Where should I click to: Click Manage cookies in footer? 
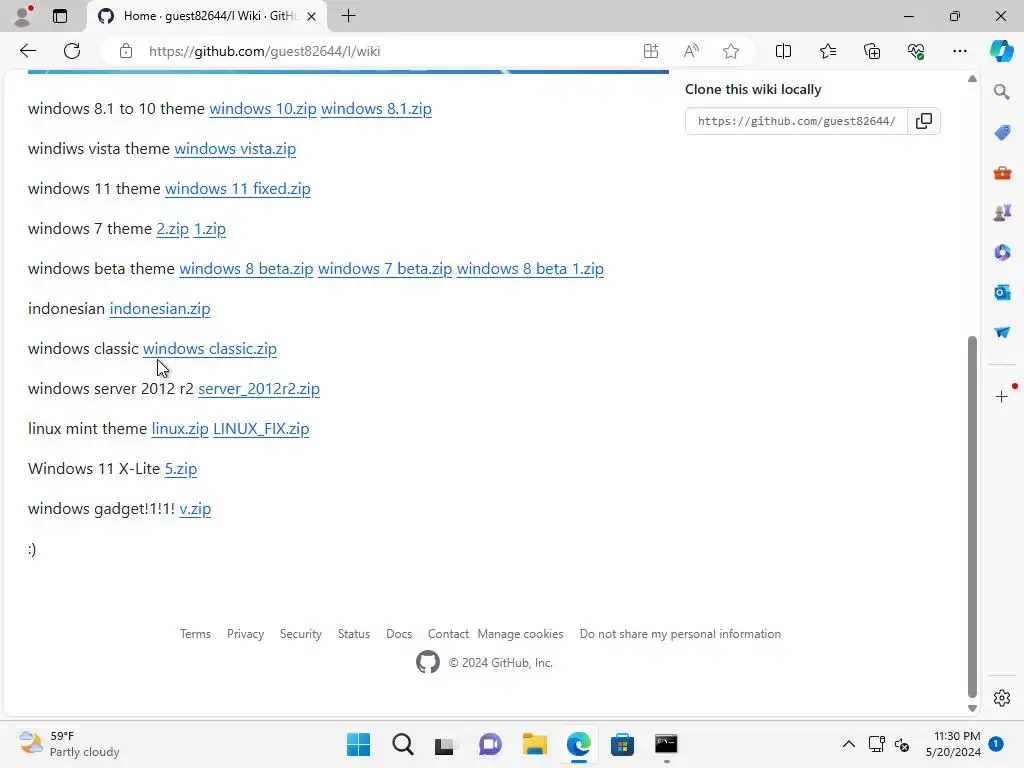pos(520,633)
